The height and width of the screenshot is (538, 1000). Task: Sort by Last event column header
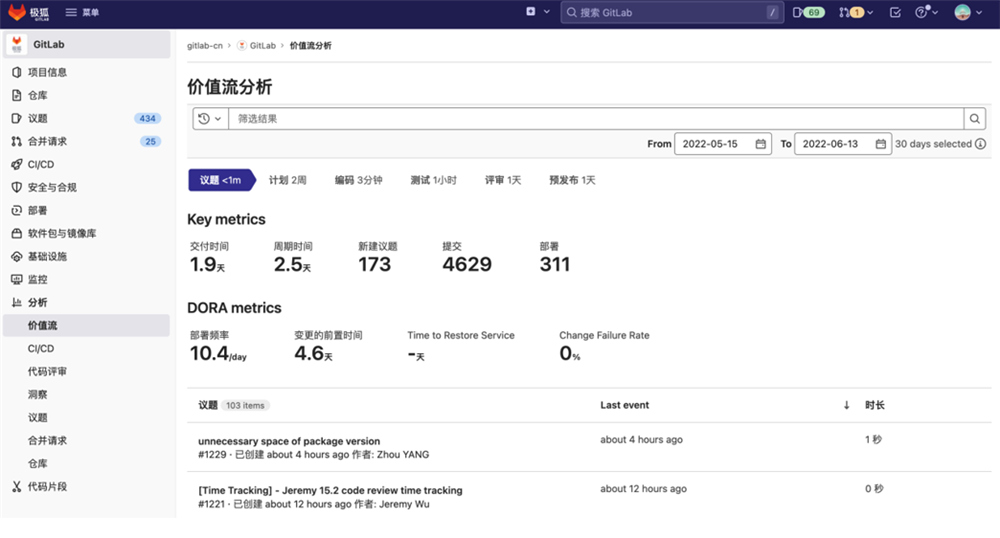click(624, 405)
